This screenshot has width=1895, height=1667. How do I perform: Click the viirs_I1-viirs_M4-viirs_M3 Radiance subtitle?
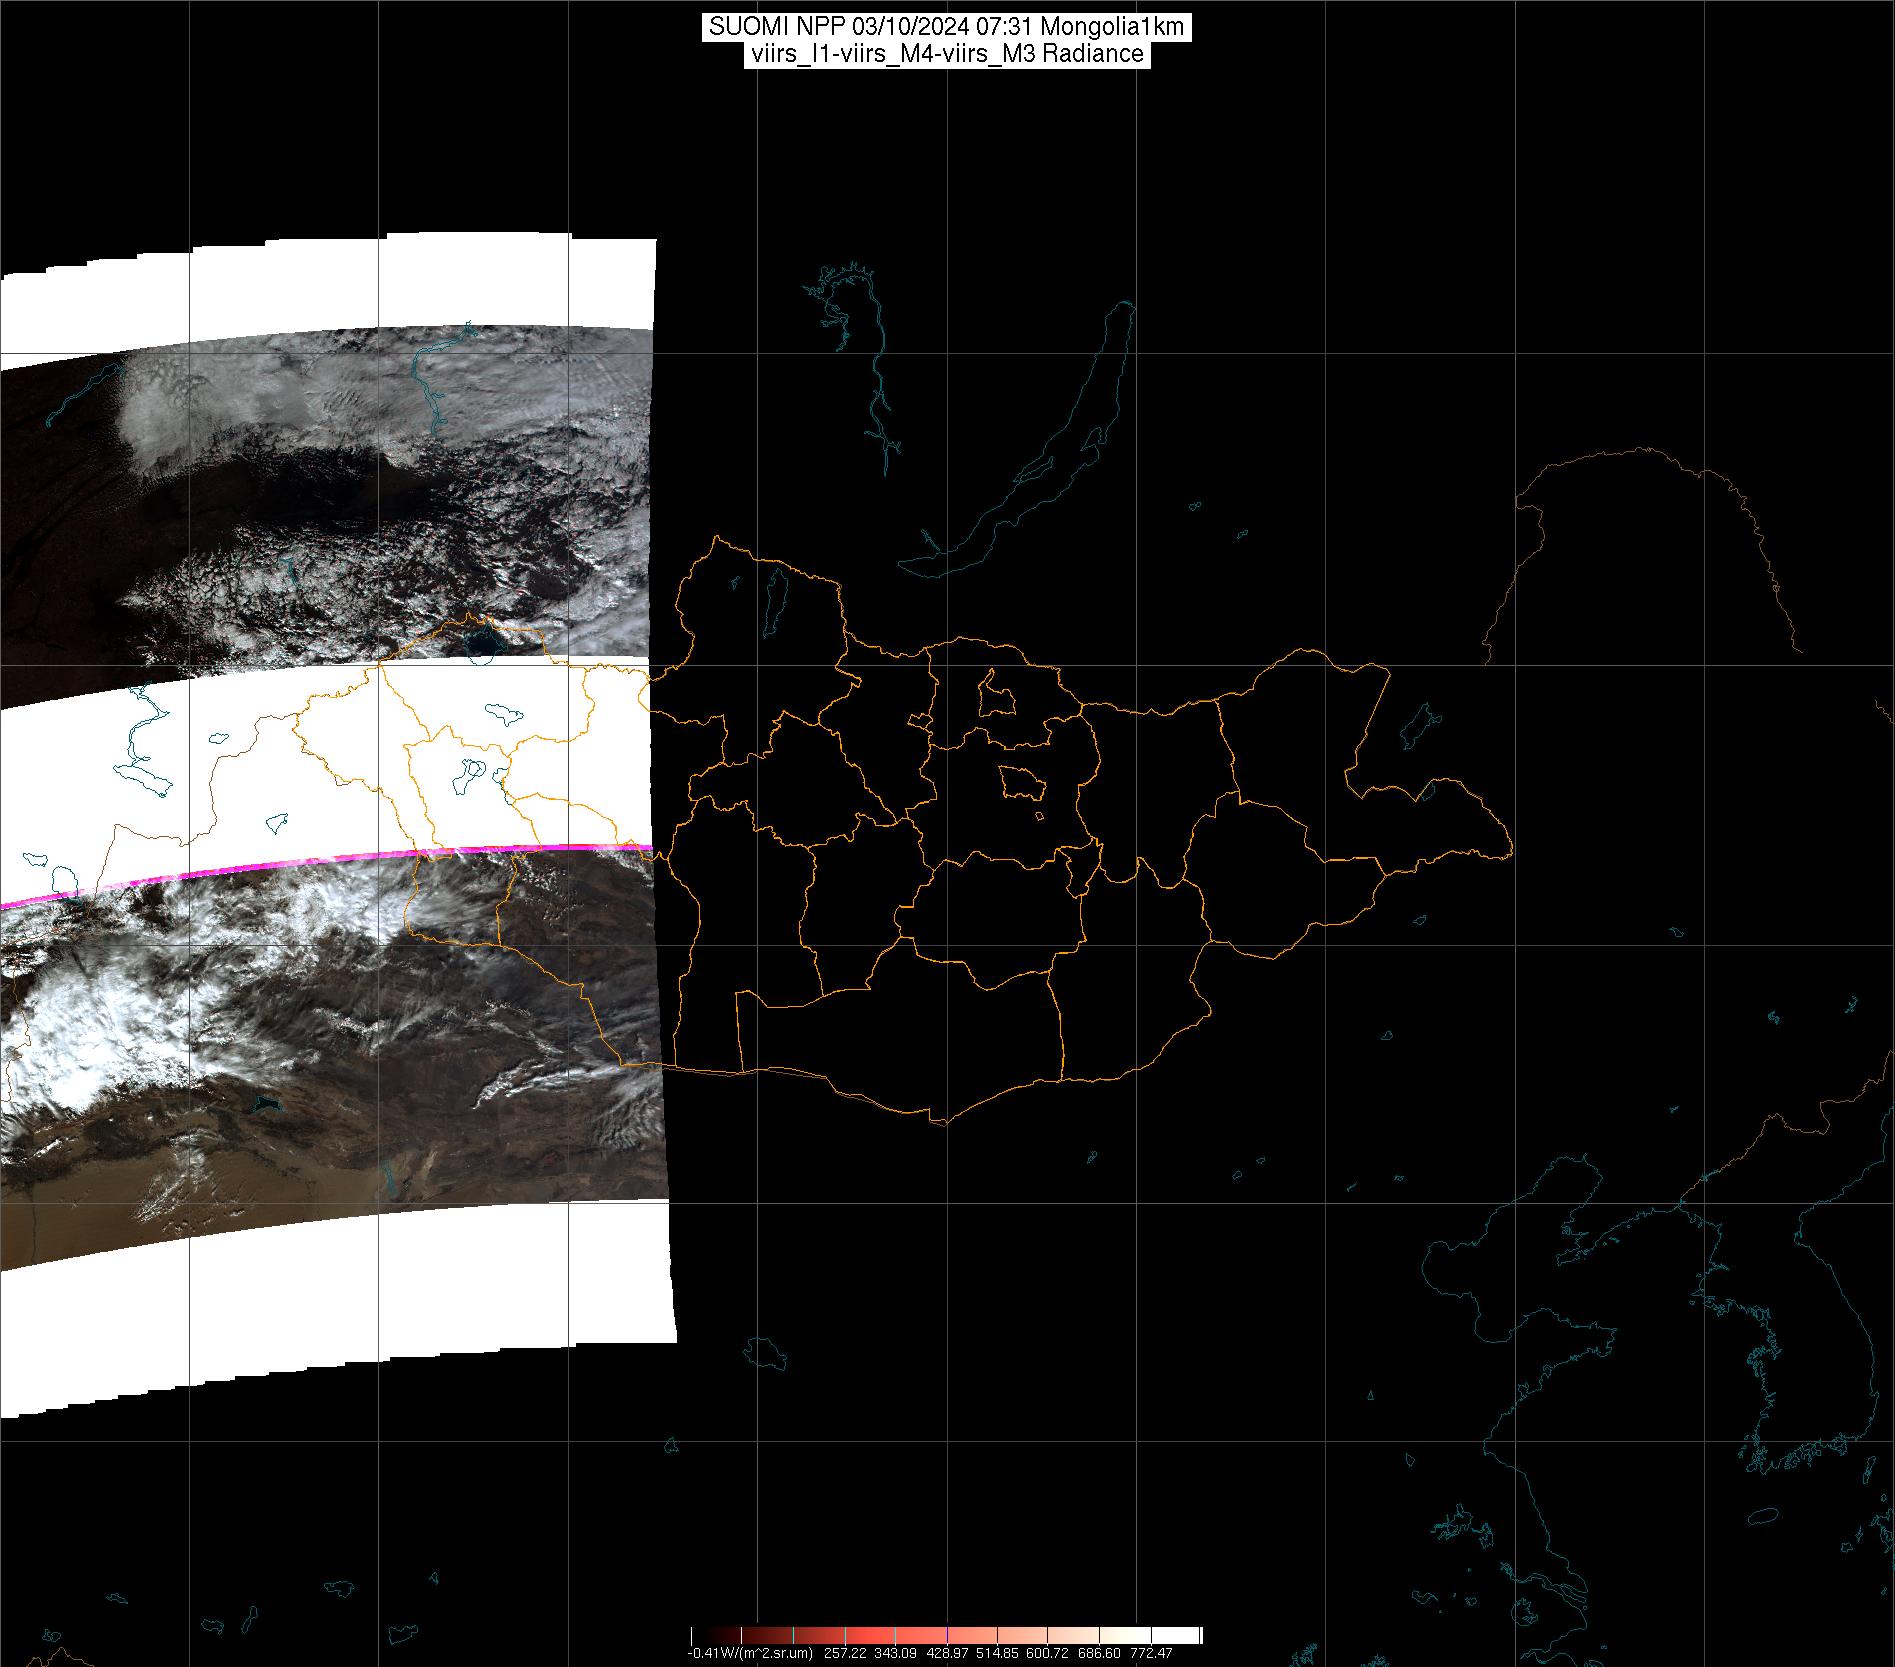pos(947,54)
